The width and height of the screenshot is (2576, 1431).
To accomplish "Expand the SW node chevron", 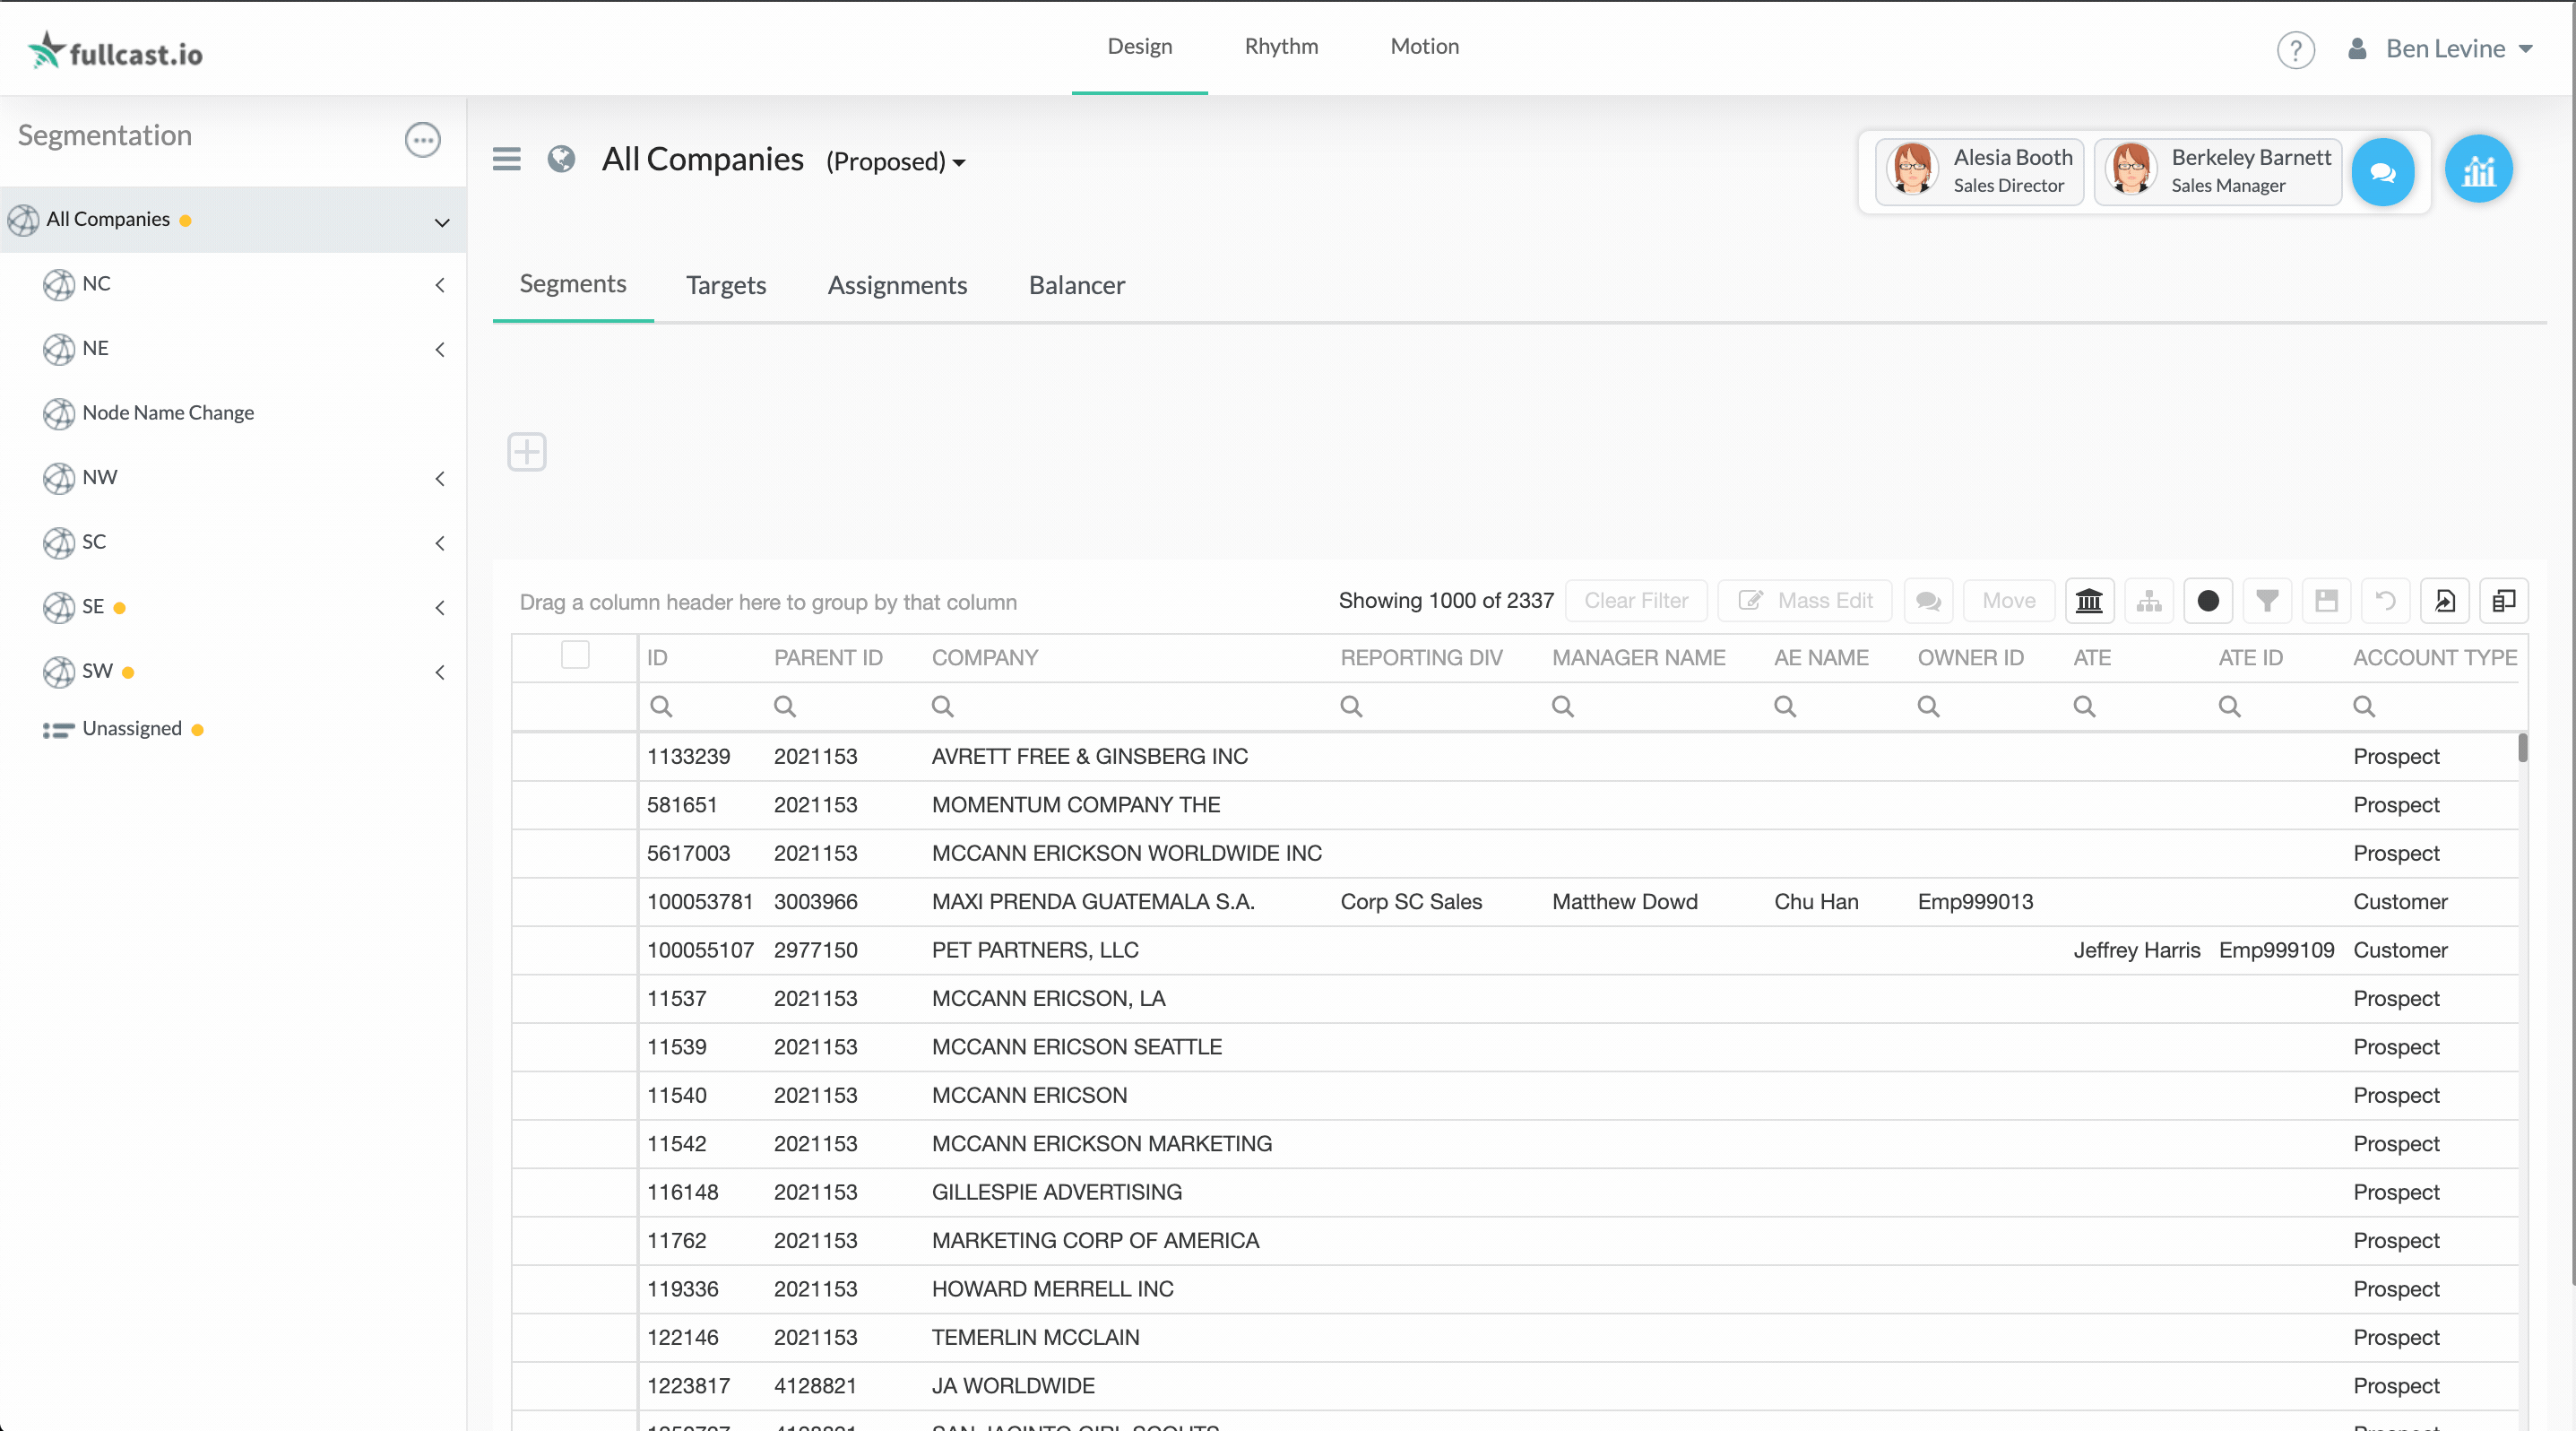I will (x=440, y=672).
